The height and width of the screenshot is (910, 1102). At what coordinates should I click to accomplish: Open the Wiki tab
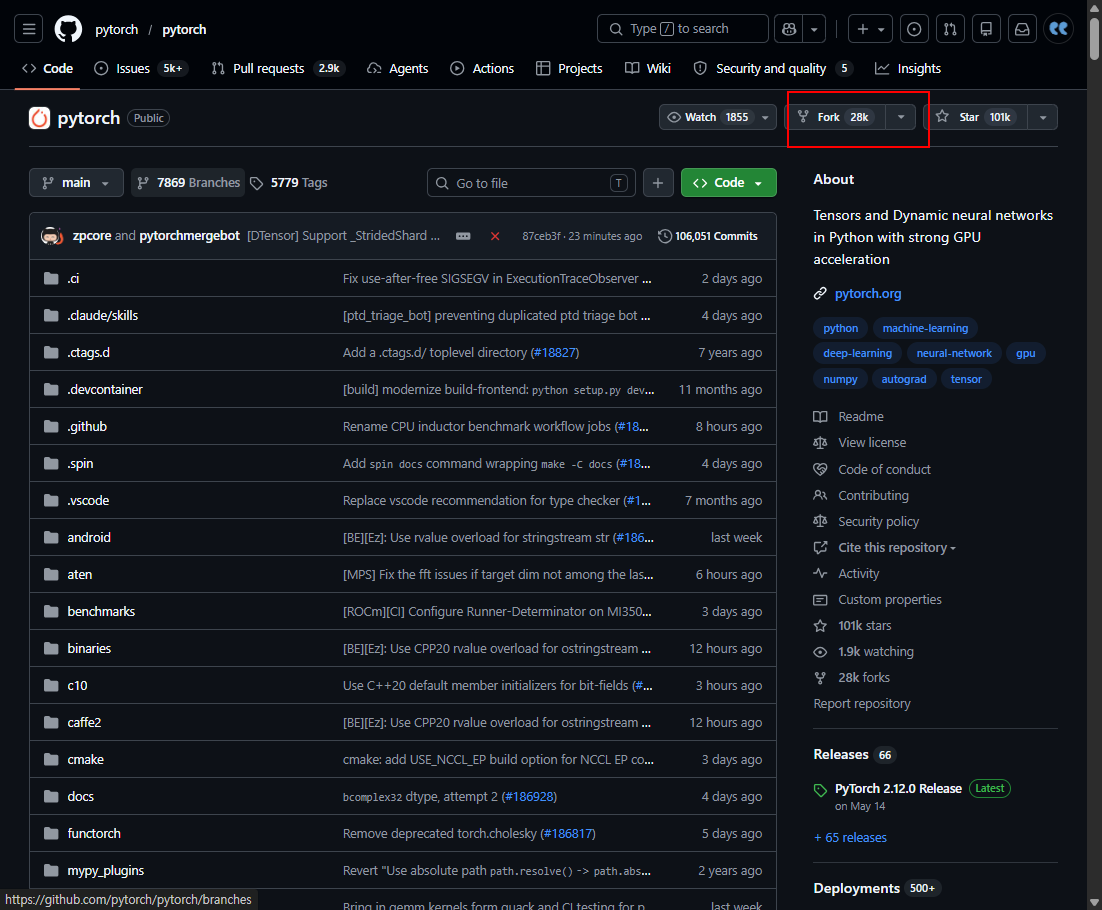point(648,68)
